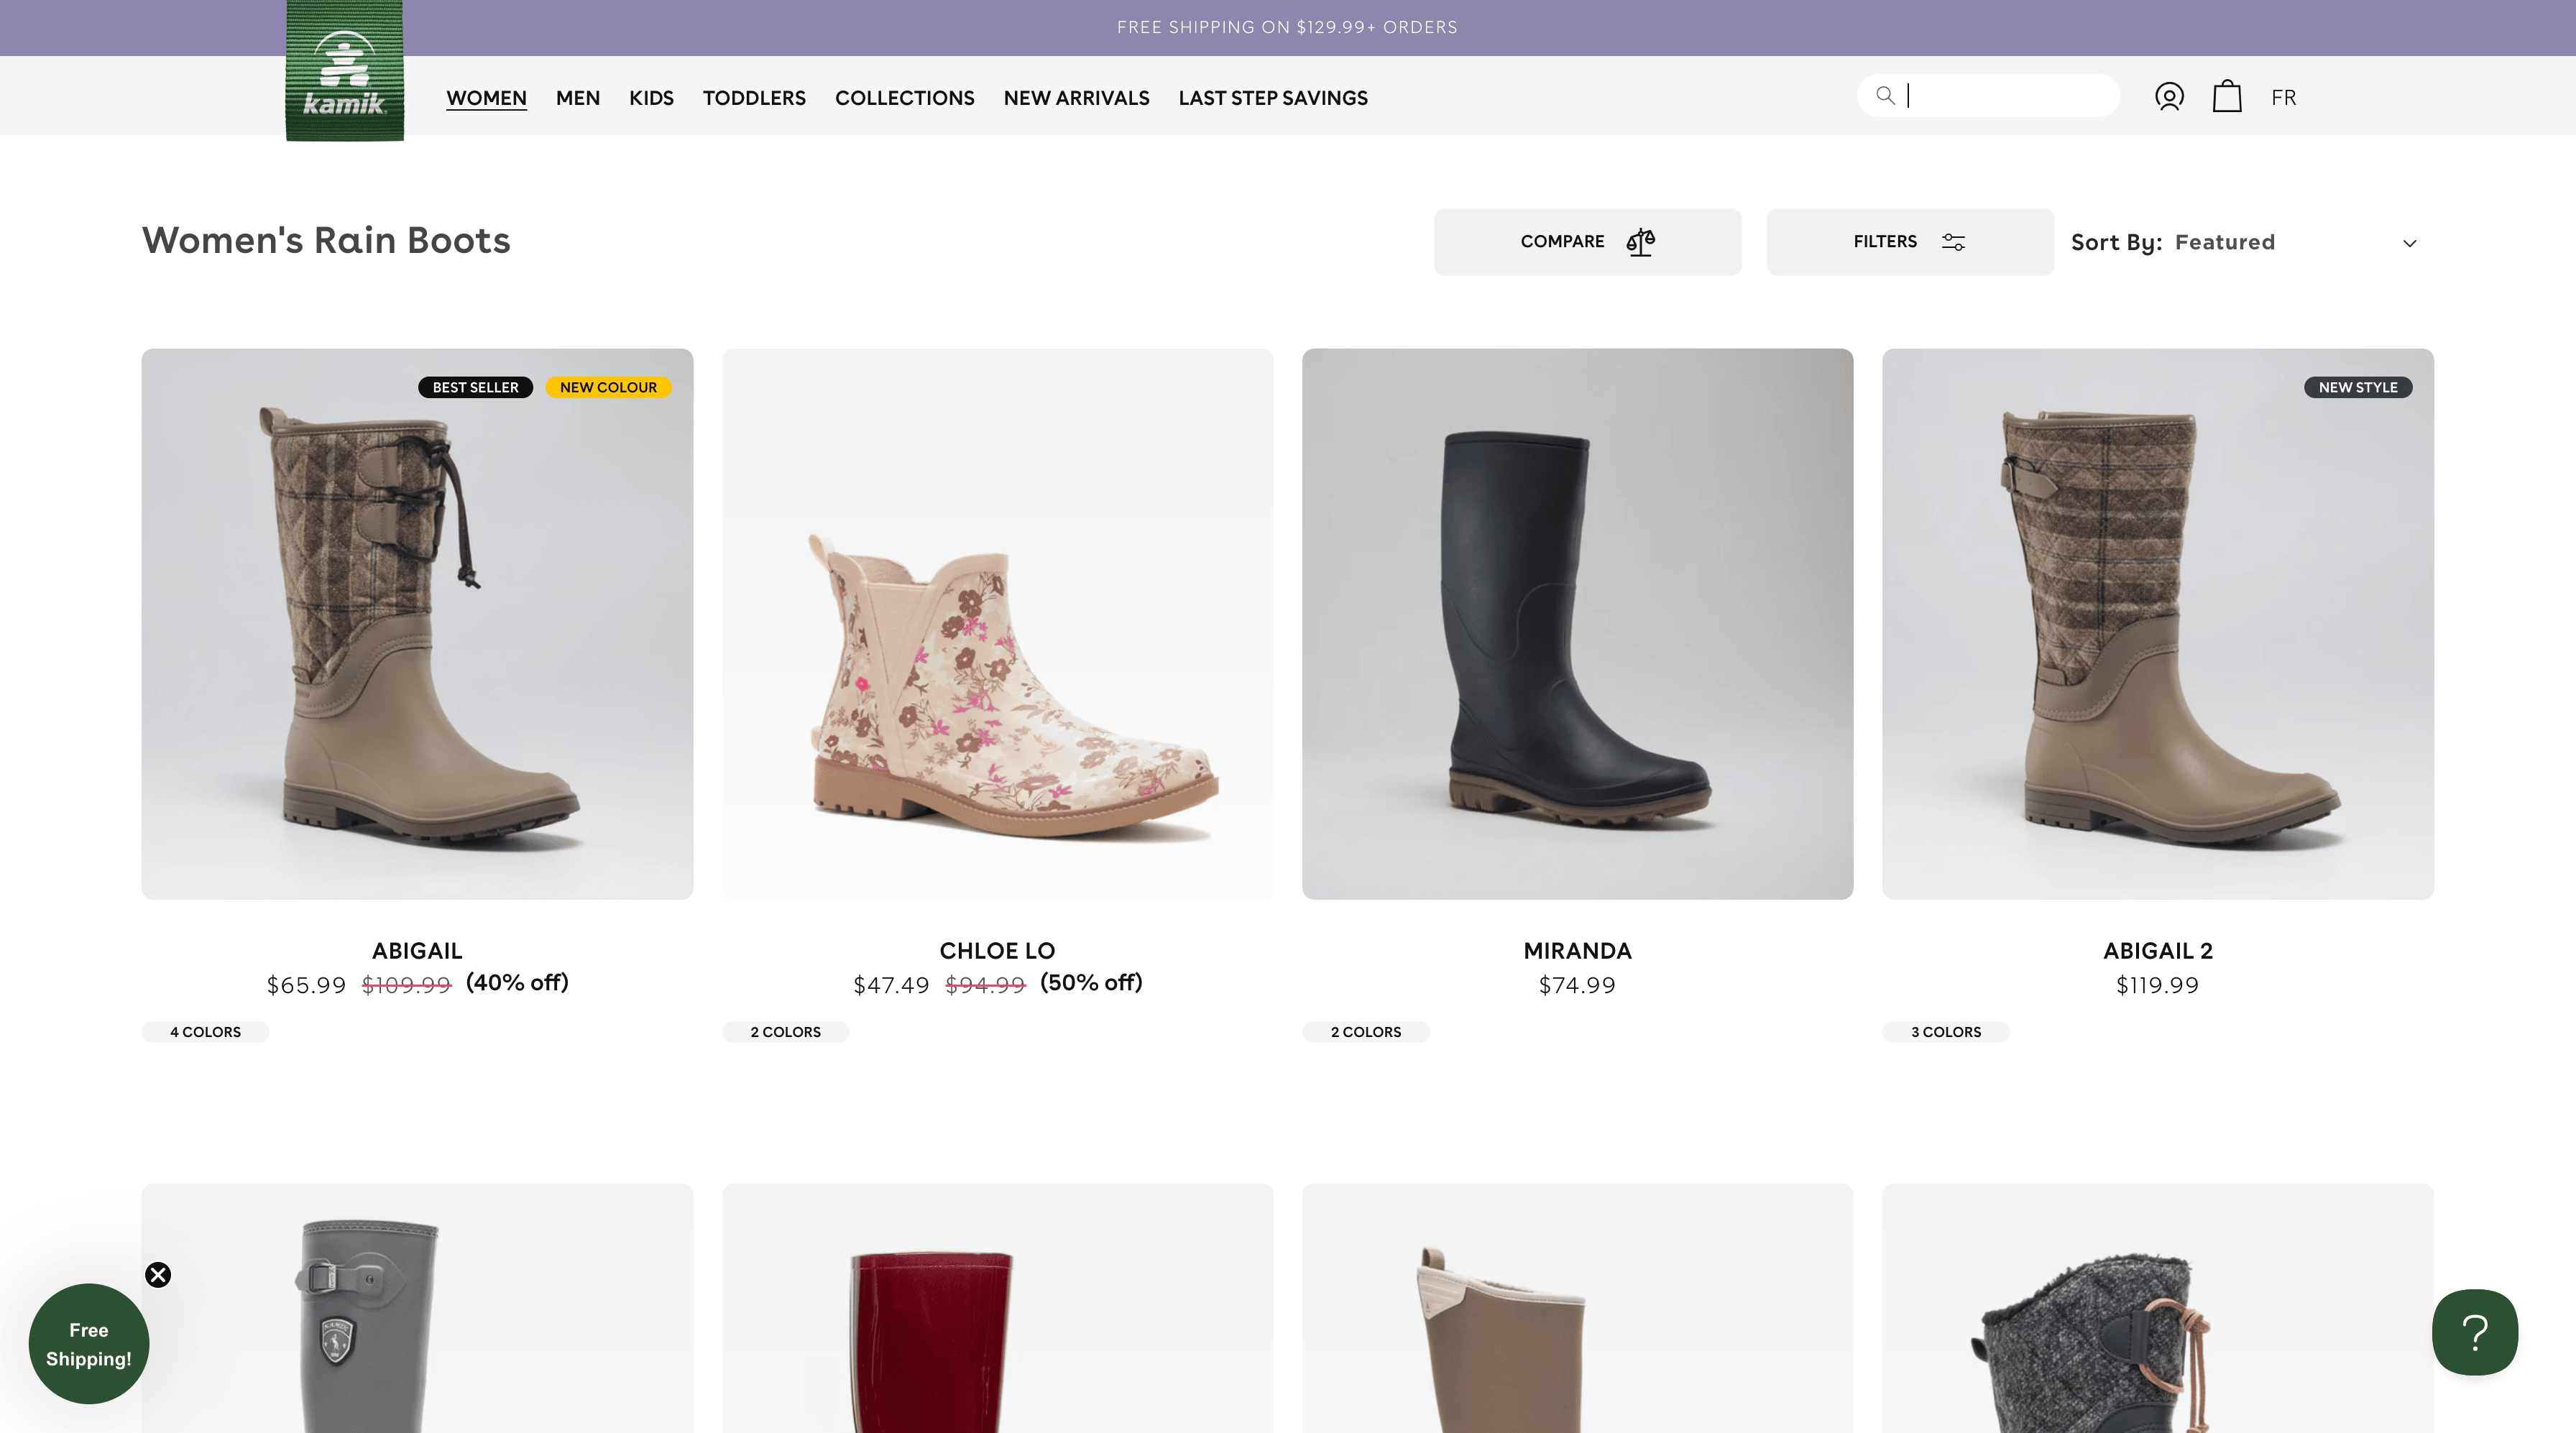This screenshot has height=1433, width=2576.
Task: Open the Chloe Lo product link
Action: pos(996,950)
